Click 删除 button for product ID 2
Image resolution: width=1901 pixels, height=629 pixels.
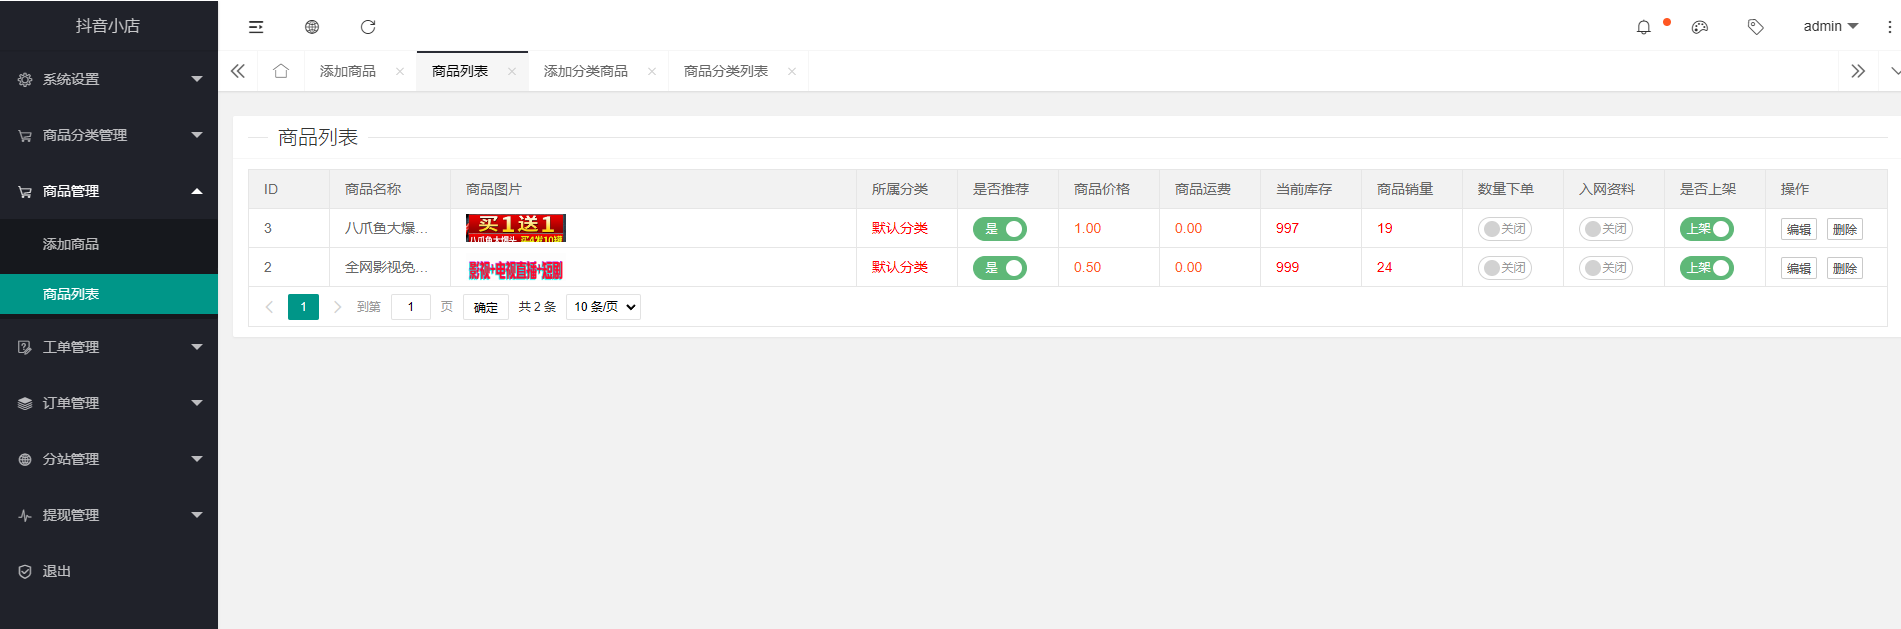click(1844, 268)
